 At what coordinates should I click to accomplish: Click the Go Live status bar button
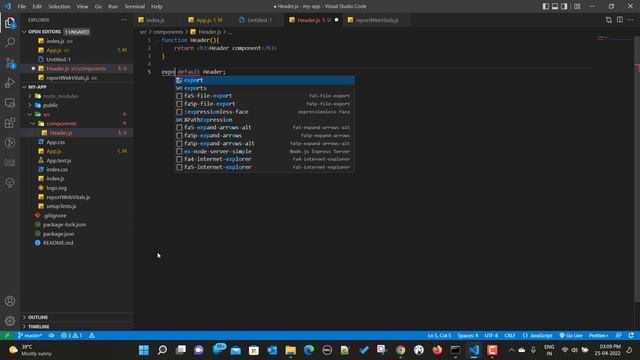(571, 336)
